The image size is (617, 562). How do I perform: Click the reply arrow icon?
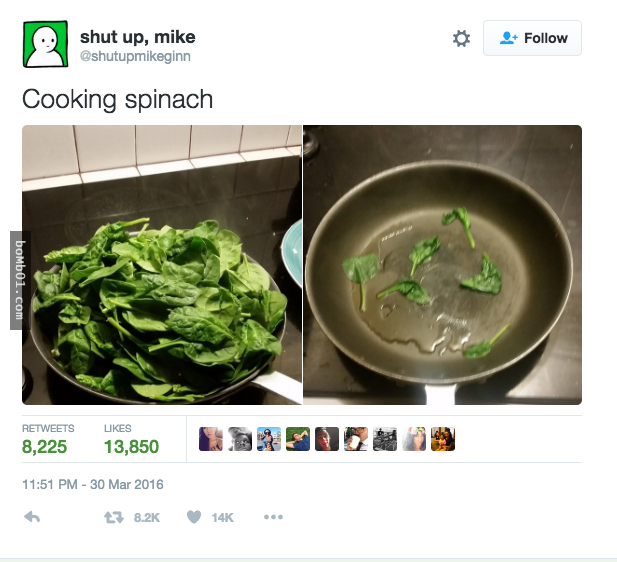pos(32,517)
